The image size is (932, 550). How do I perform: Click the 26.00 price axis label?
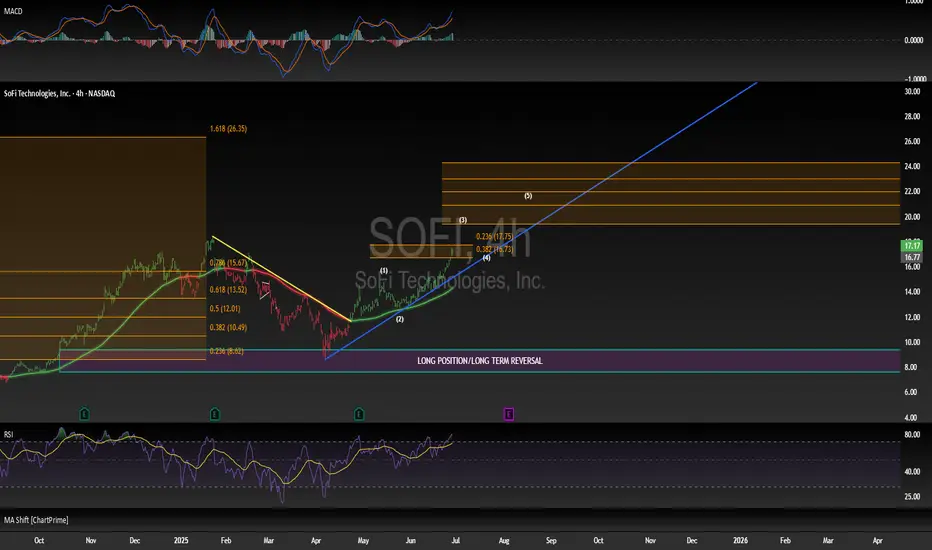pos(912,142)
